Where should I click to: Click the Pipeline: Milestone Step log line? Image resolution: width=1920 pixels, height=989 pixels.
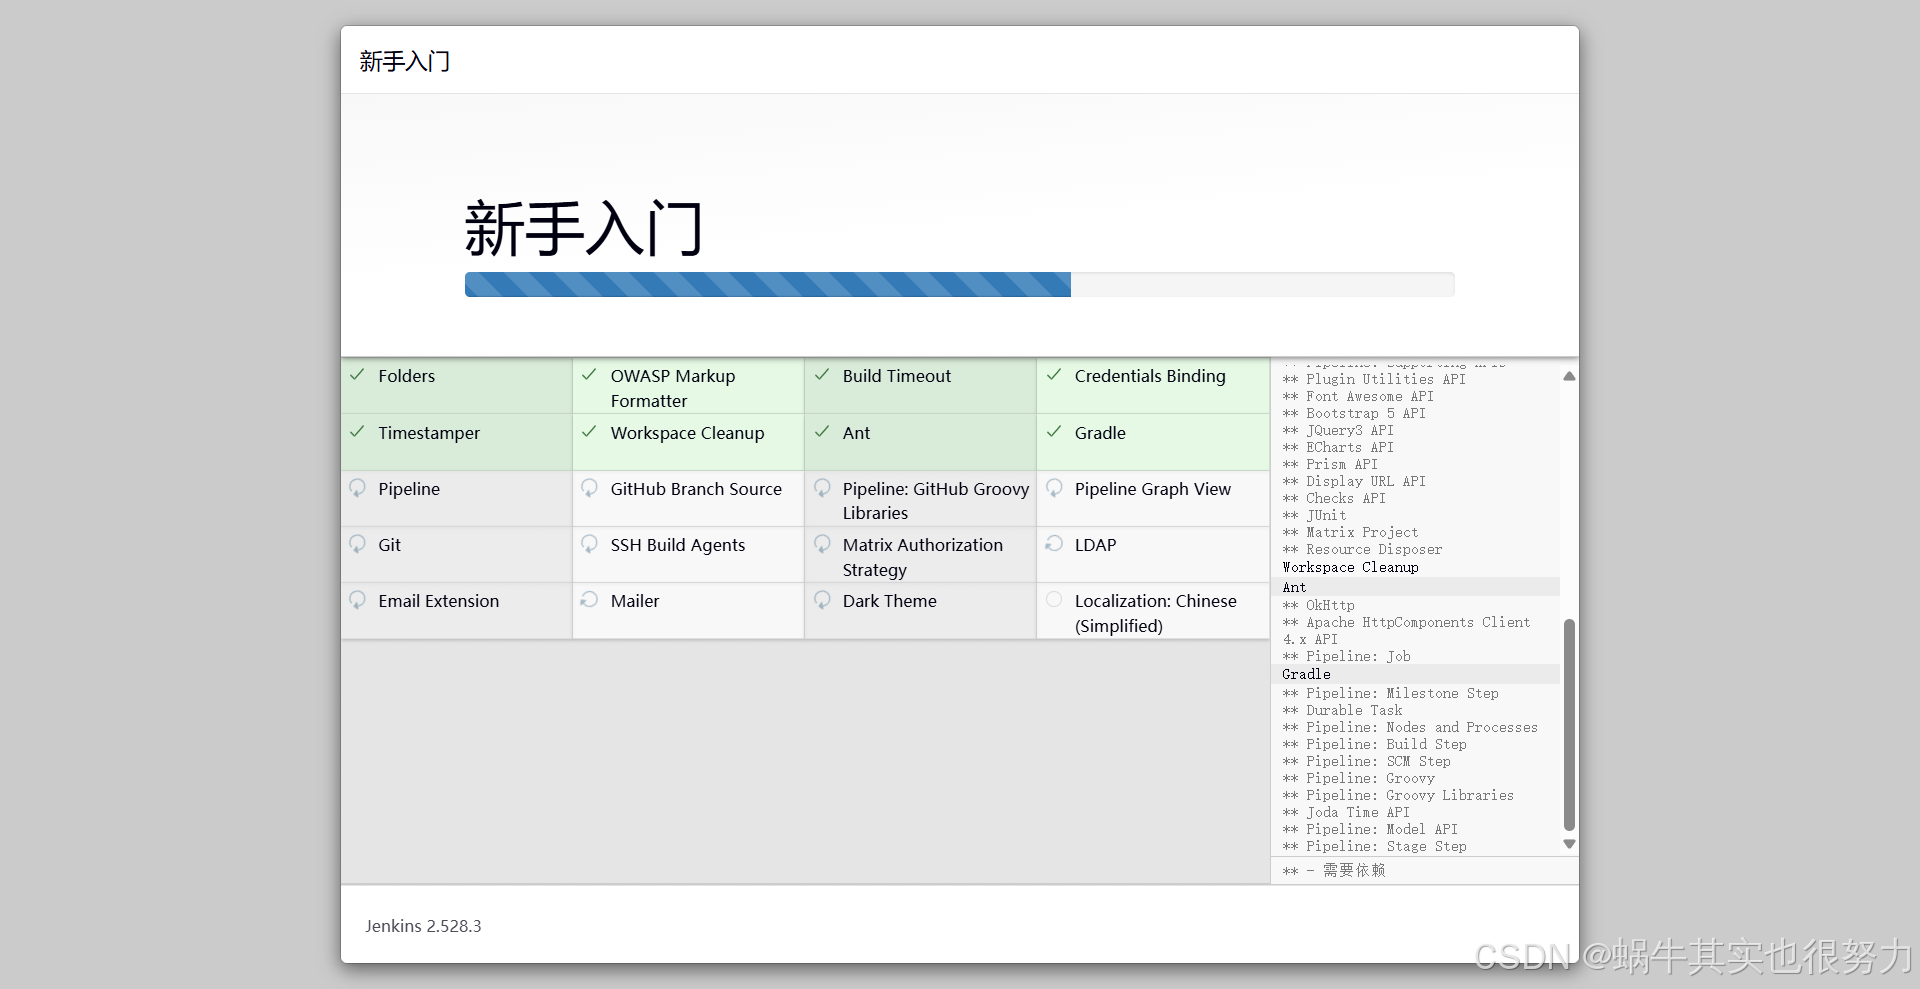(x=1390, y=693)
